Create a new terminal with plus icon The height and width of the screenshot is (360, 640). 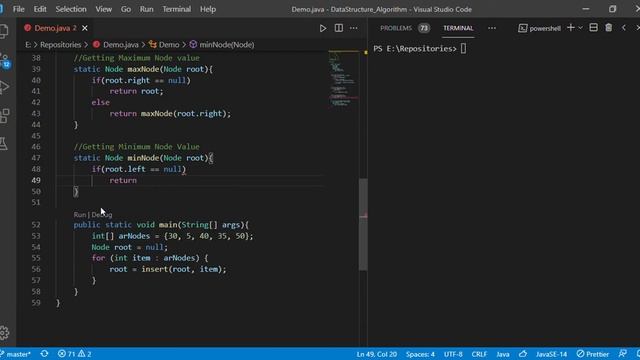pyautogui.click(x=571, y=27)
